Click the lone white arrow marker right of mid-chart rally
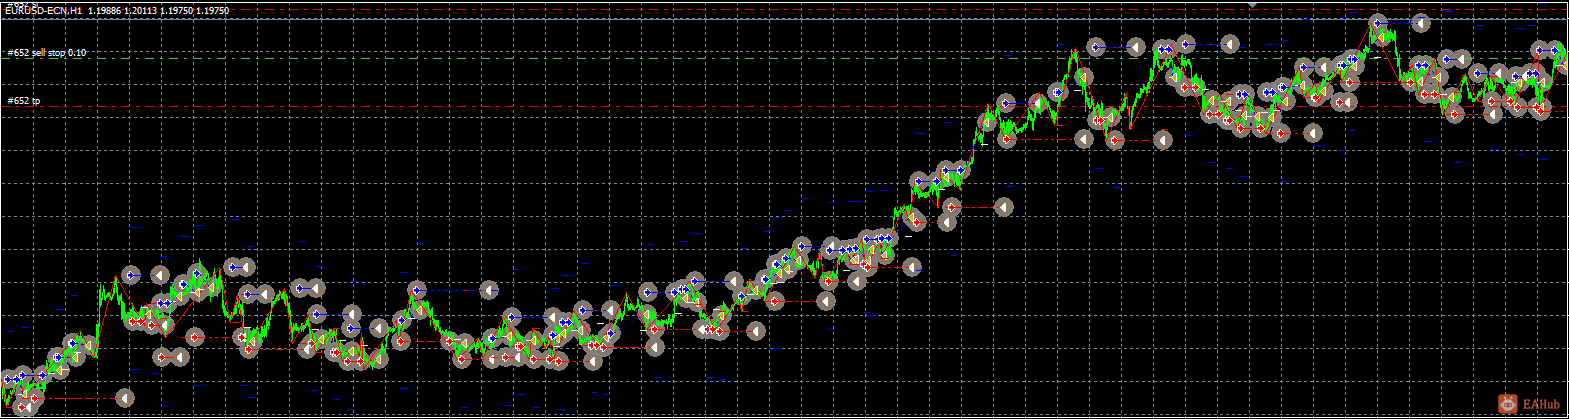This screenshot has height=419, width=1569. coord(1003,207)
